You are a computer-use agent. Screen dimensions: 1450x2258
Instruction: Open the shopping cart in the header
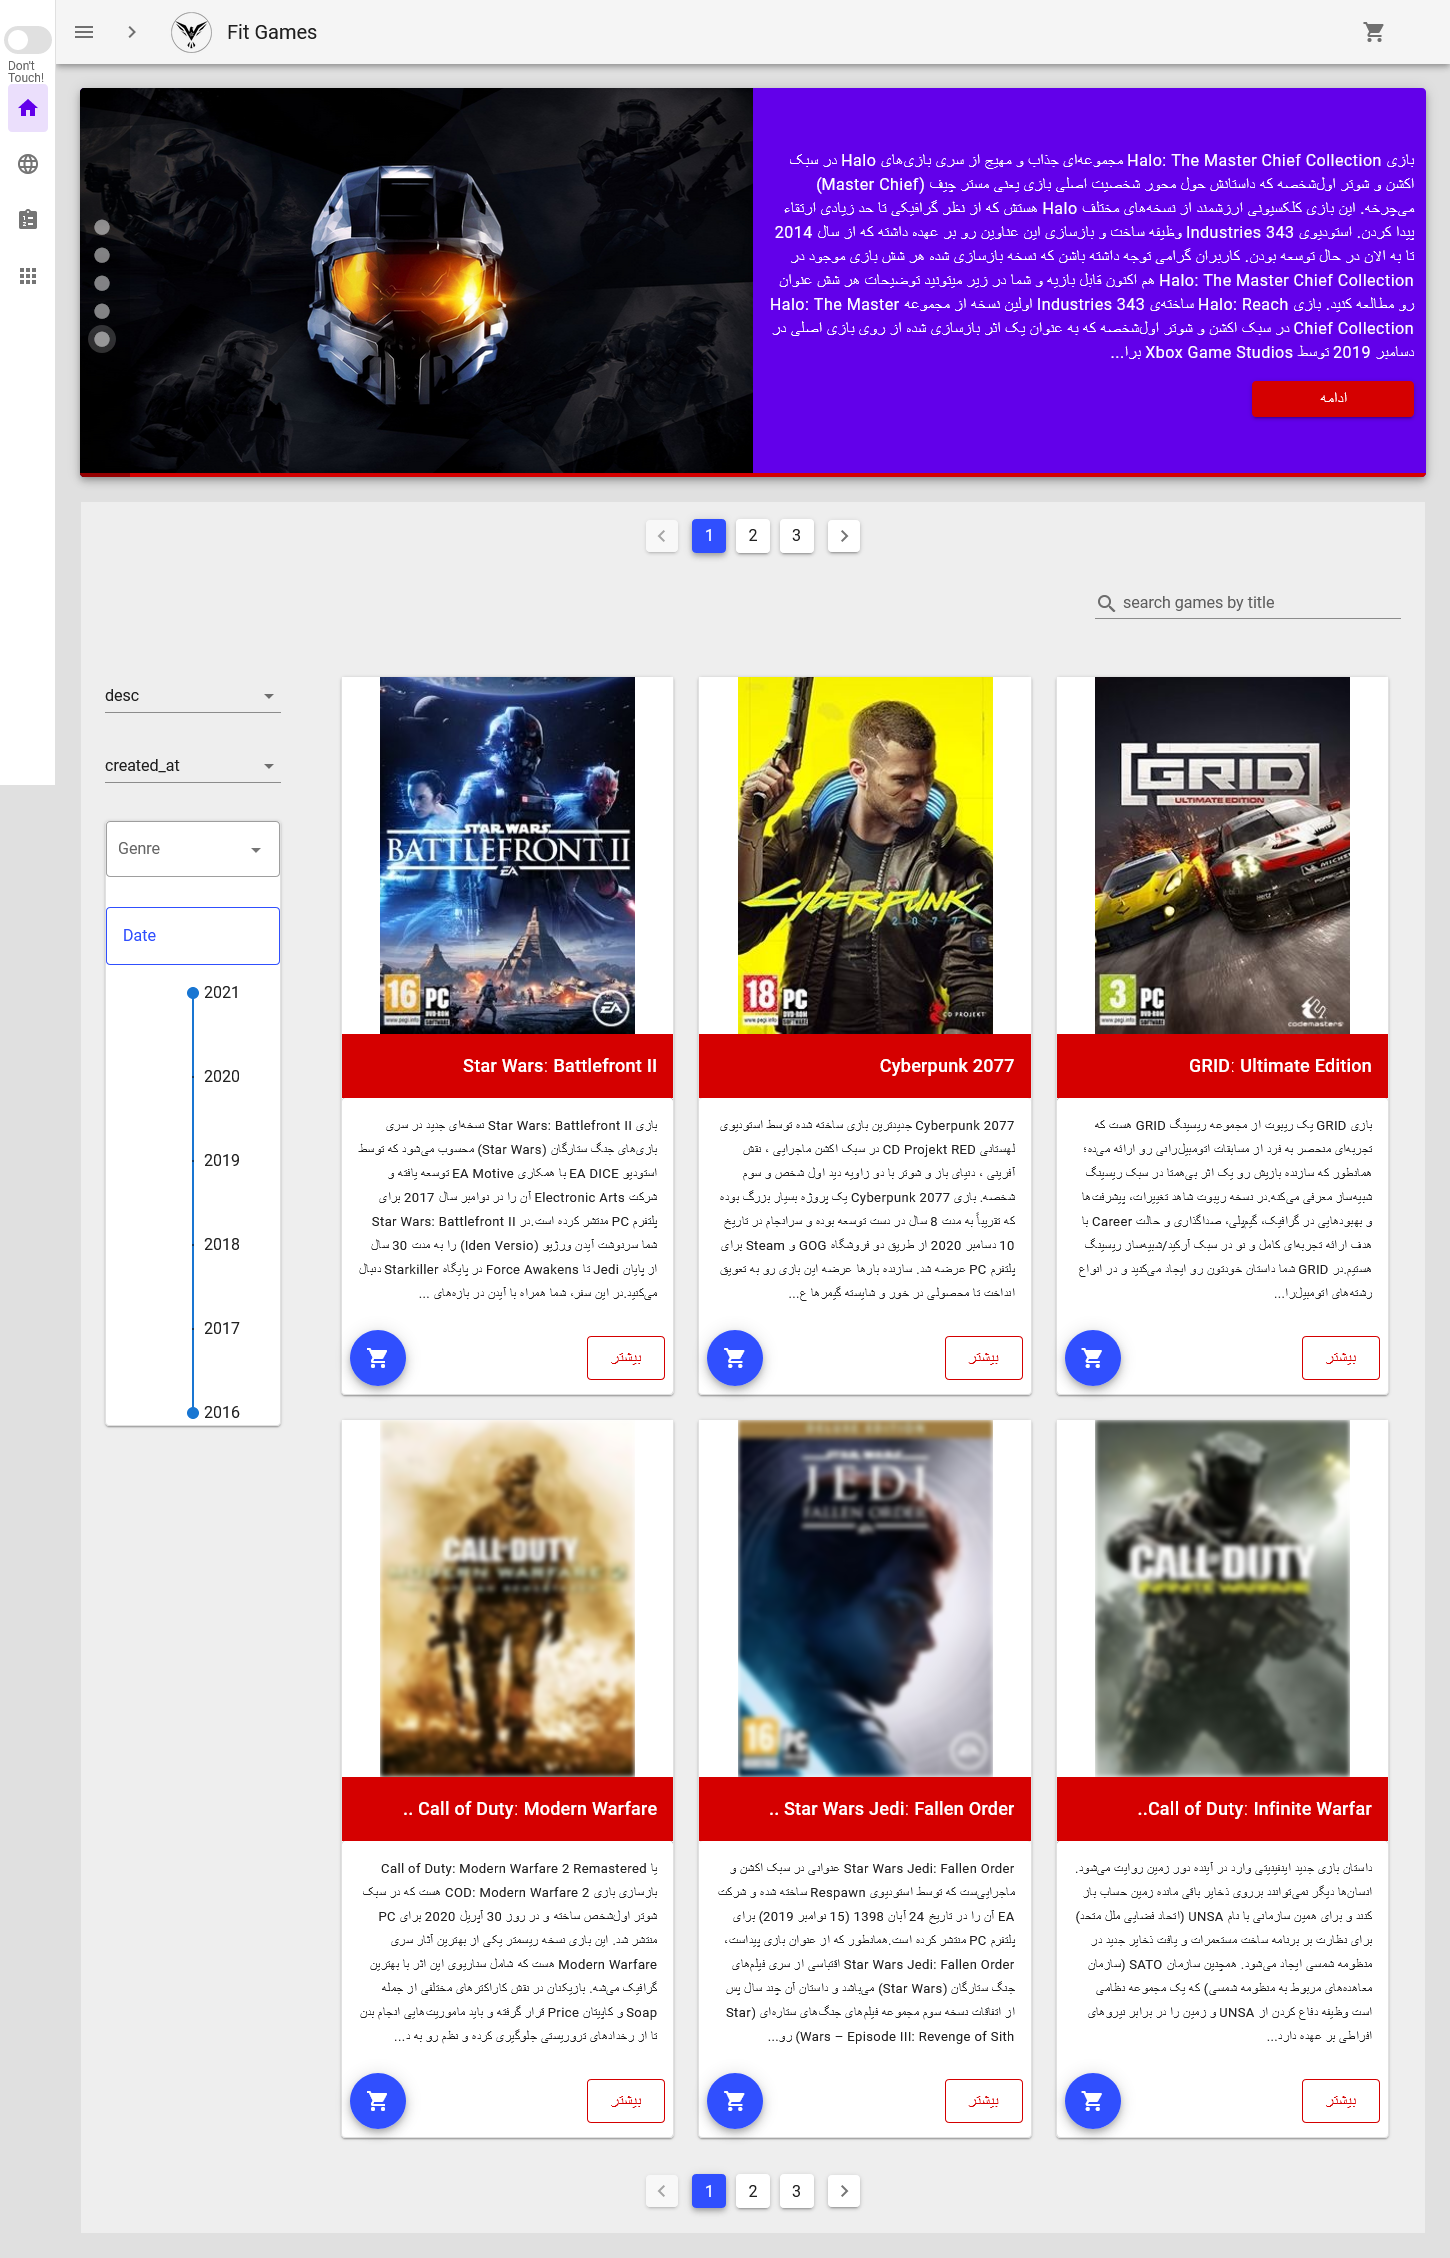click(x=1374, y=32)
